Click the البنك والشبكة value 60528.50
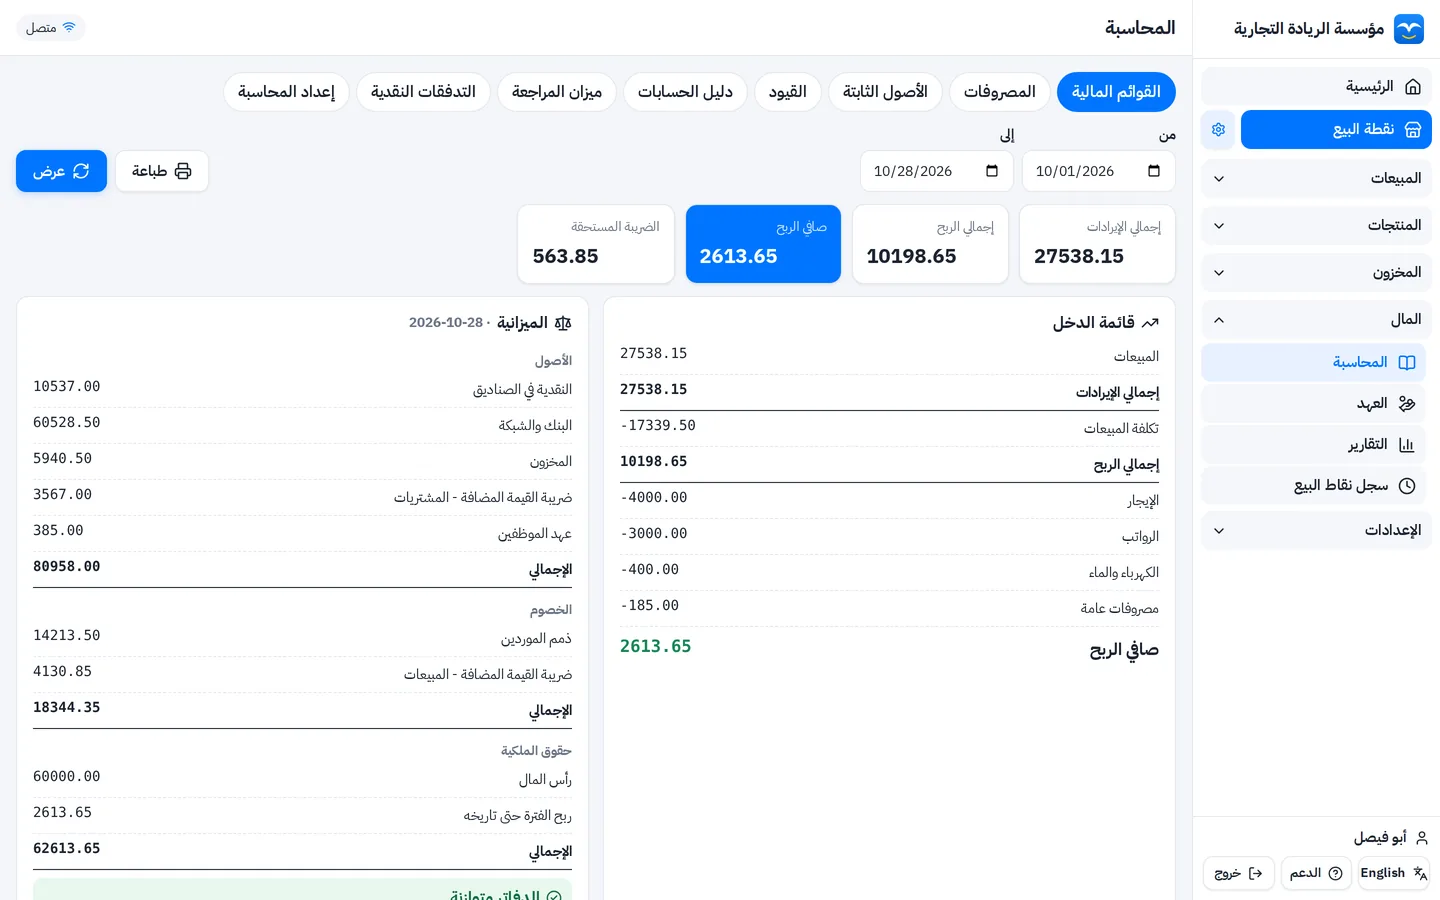 pyautogui.click(x=67, y=423)
